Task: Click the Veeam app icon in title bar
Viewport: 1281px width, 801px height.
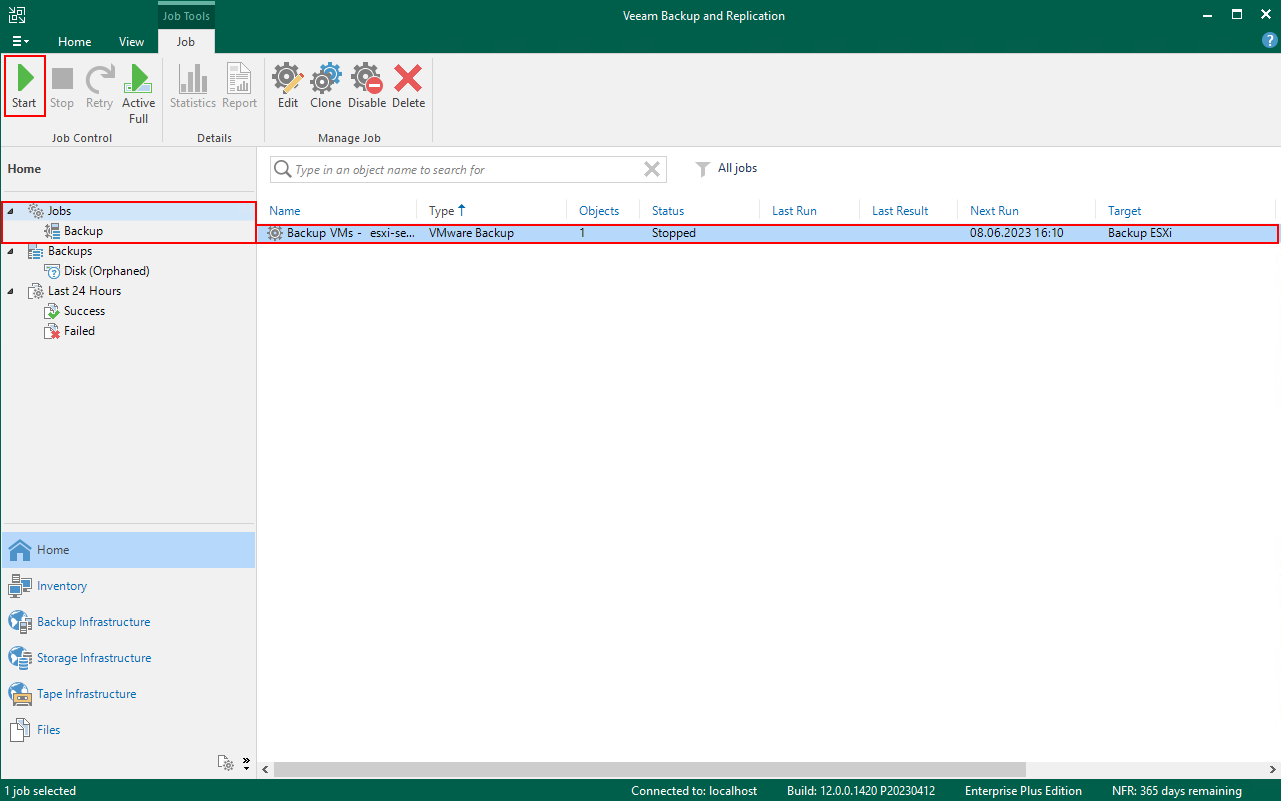Action: pyautogui.click(x=17, y=15)
